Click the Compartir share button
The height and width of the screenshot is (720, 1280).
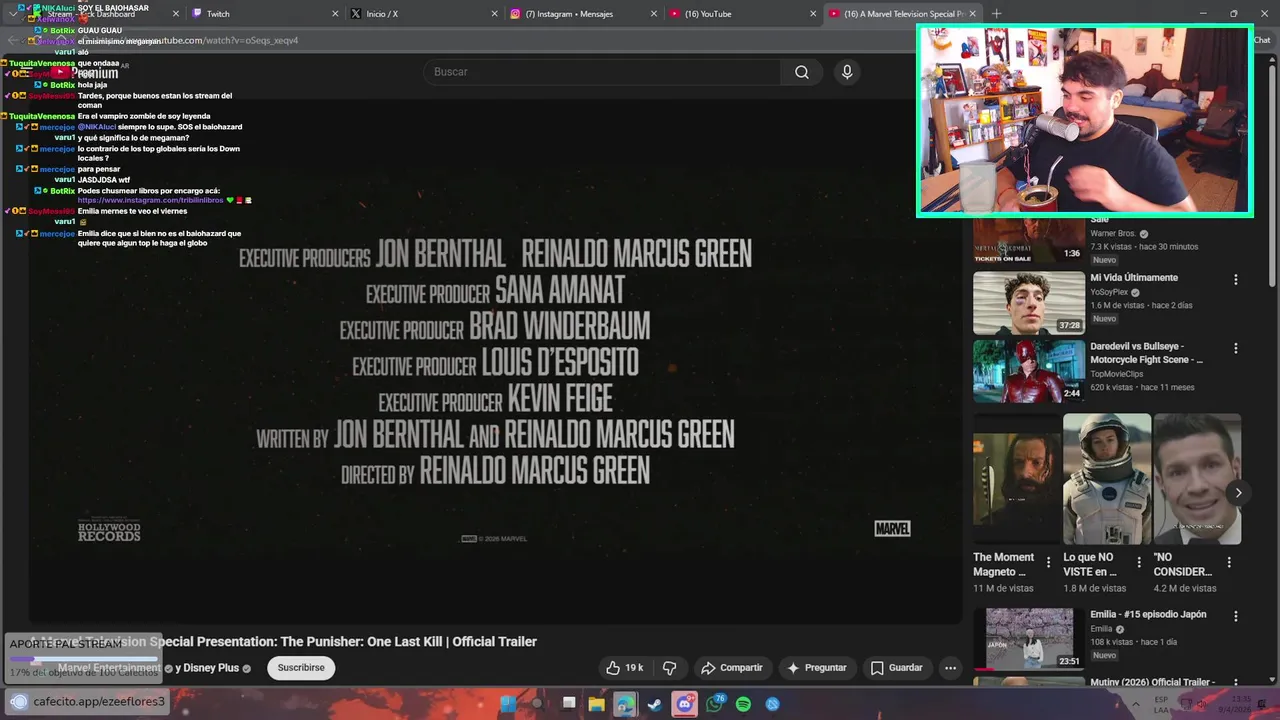click(x=732, y=668)
